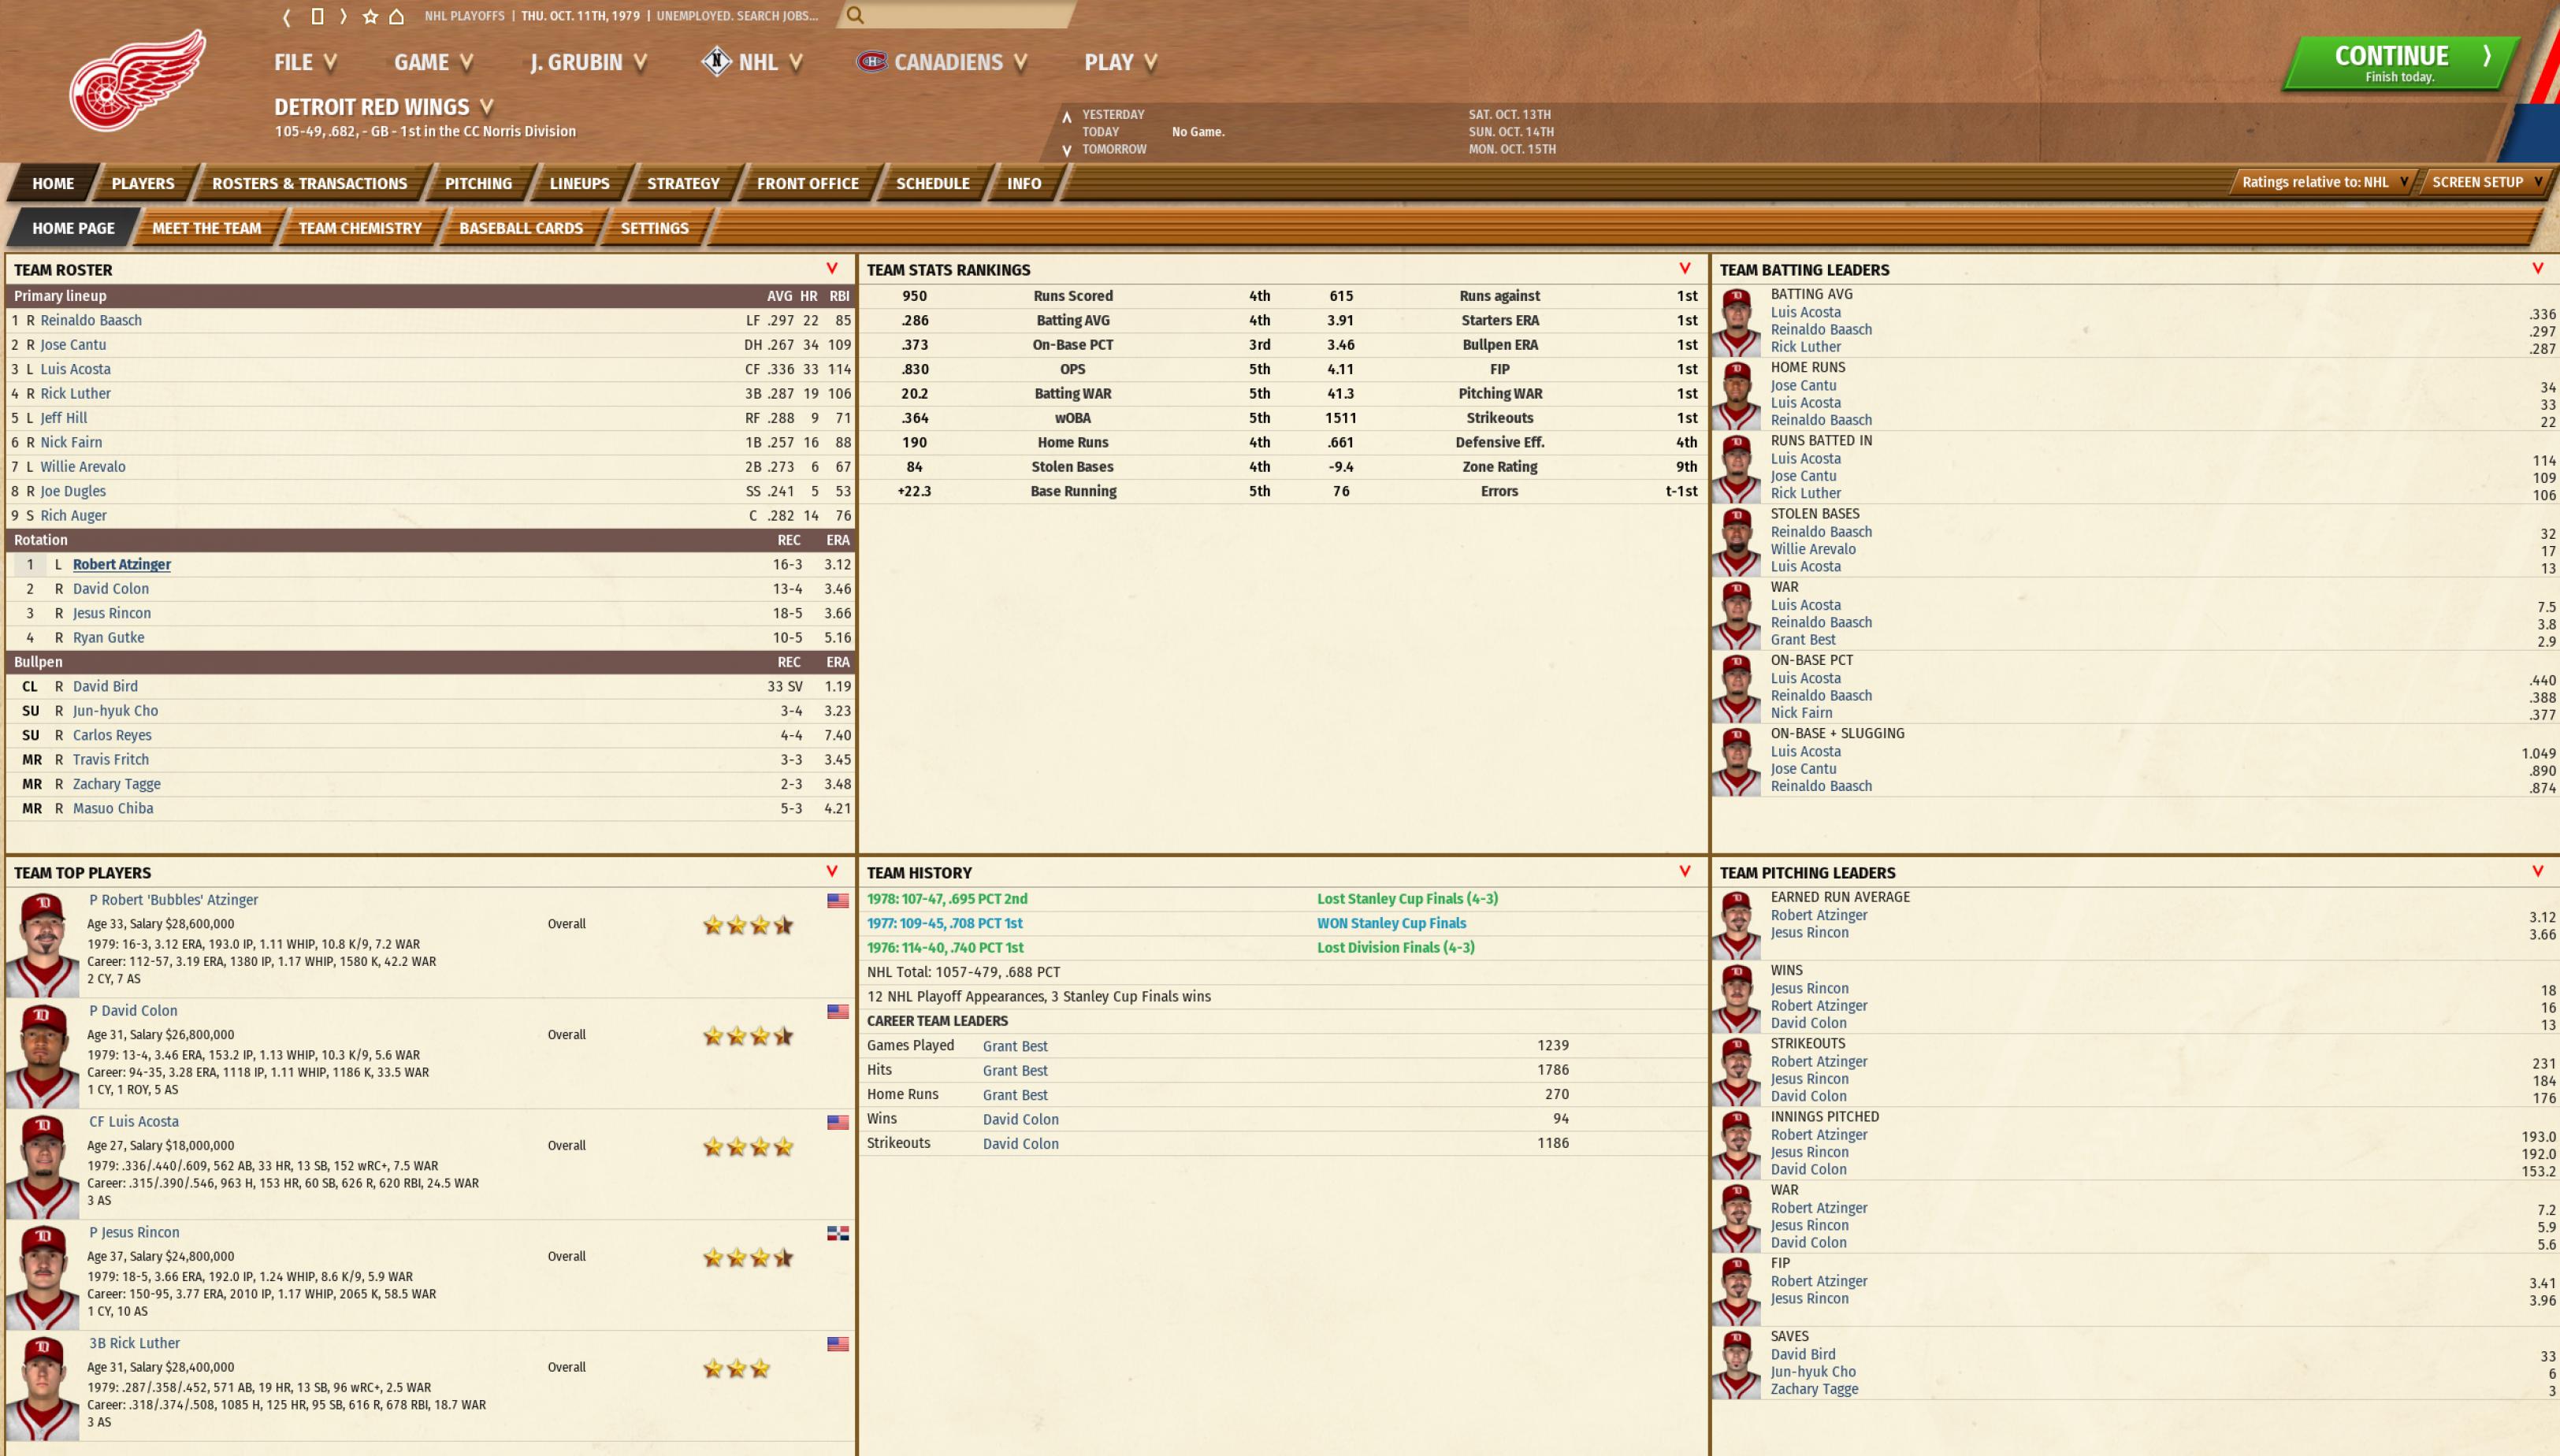The image size is (2560, 1456).
Task: Switch to the Pitching tab
Action: pos(478,183)
